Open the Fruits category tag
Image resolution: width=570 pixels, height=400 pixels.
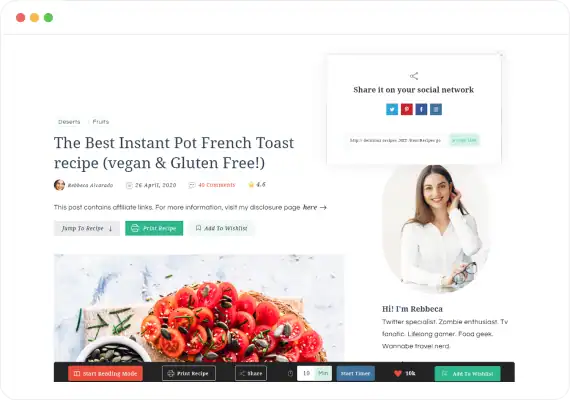pos(101,122)
